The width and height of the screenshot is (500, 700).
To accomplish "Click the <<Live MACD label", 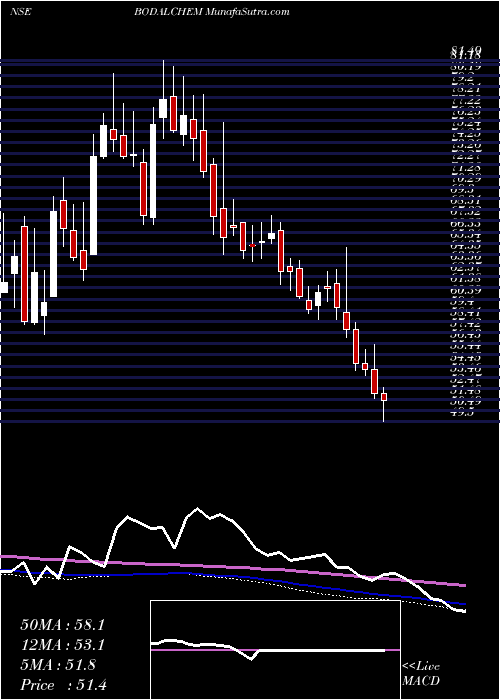I will tap(421, 674).
